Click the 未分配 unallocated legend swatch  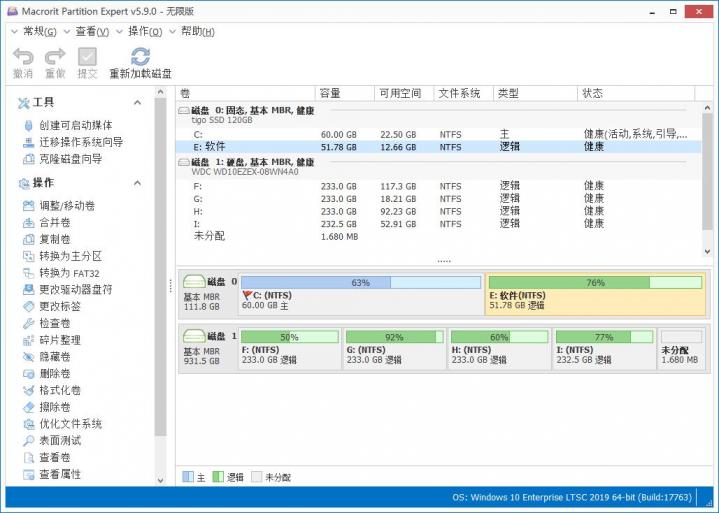tap(257, 477)
